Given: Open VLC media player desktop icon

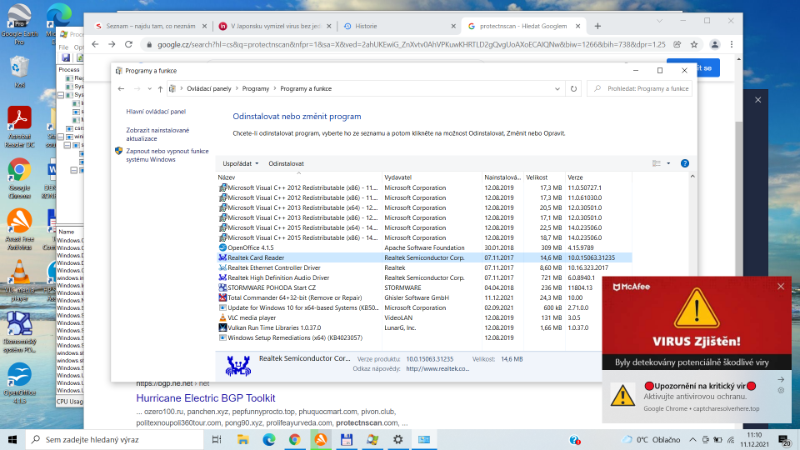Looking at the screenshot, I should [19, 281].
